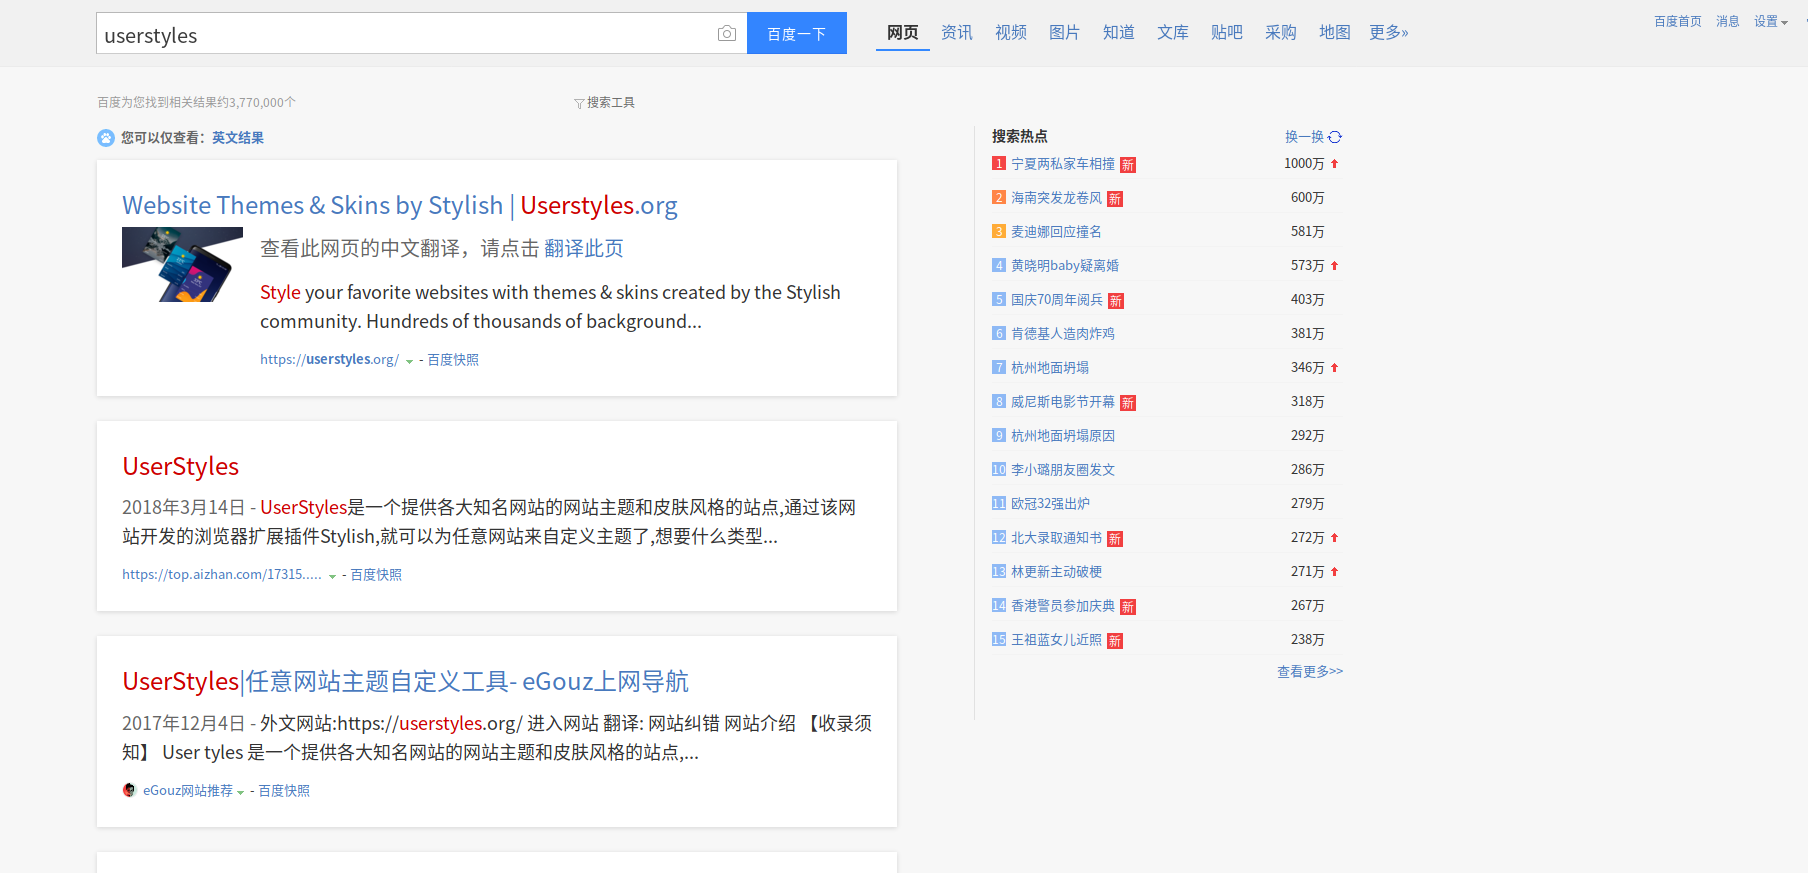Click the rank 1 badge beside 宁夏两私家车相撞

click(x=998, y=163)
